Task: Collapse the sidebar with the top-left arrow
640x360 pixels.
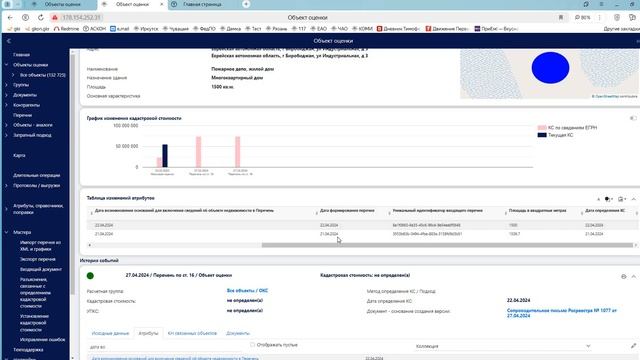Action: (x=9, y=41)
